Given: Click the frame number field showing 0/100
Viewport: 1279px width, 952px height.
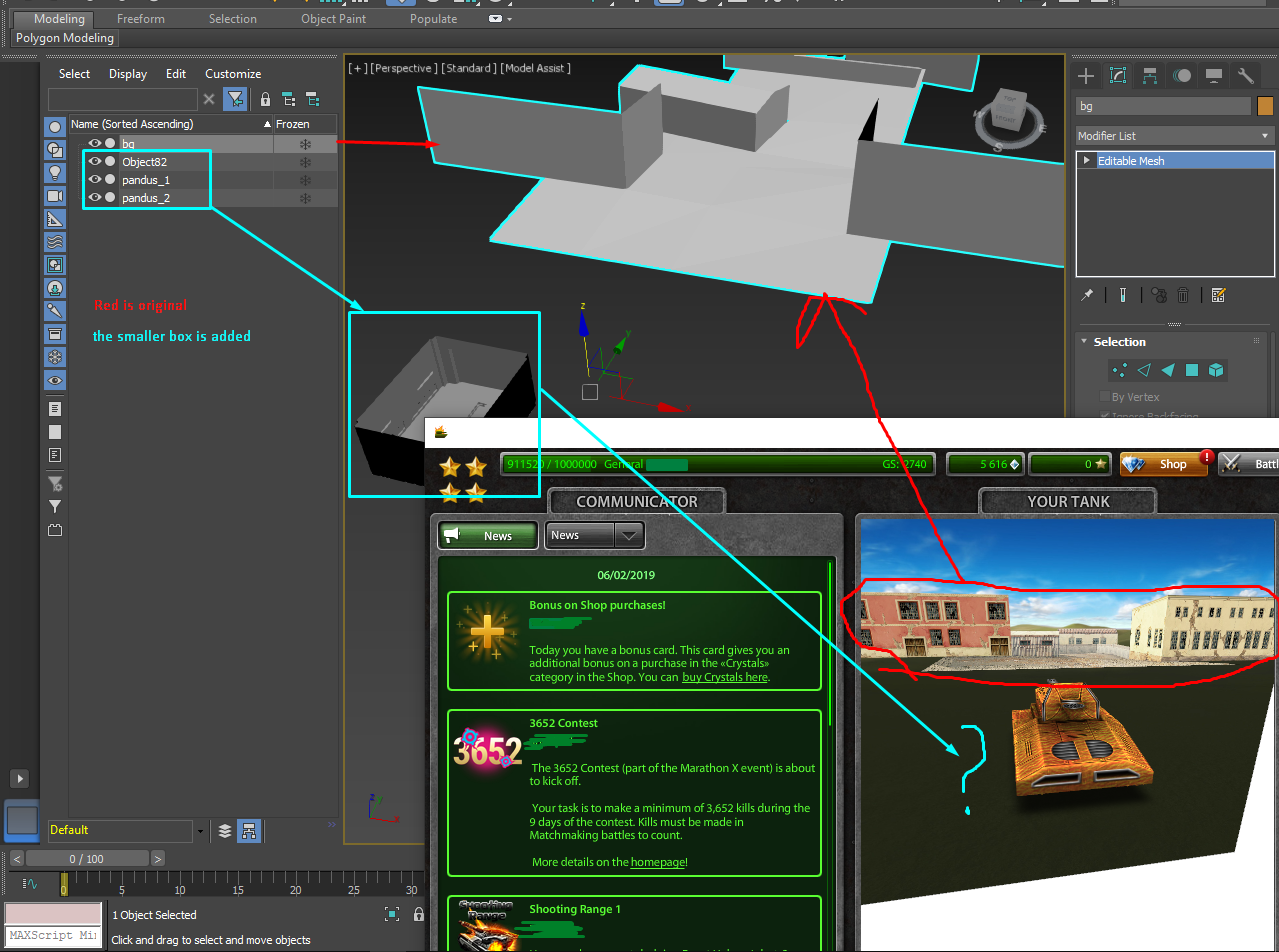Looking at the screenshot, I should [87, 858].
